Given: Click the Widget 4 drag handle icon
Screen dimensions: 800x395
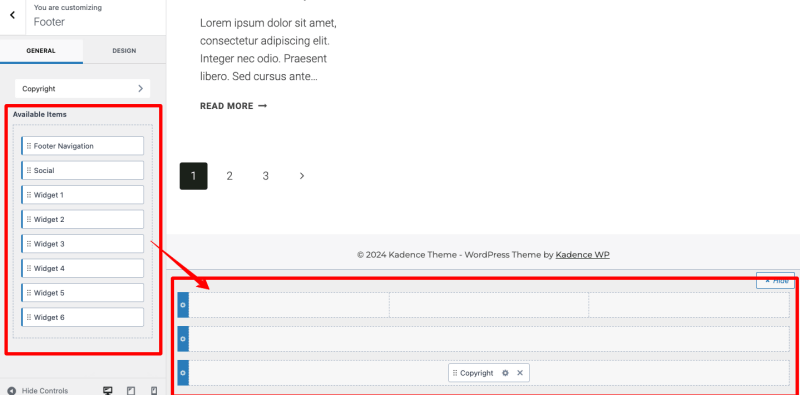Looking at the screenshot, I should tap(29, 268).
